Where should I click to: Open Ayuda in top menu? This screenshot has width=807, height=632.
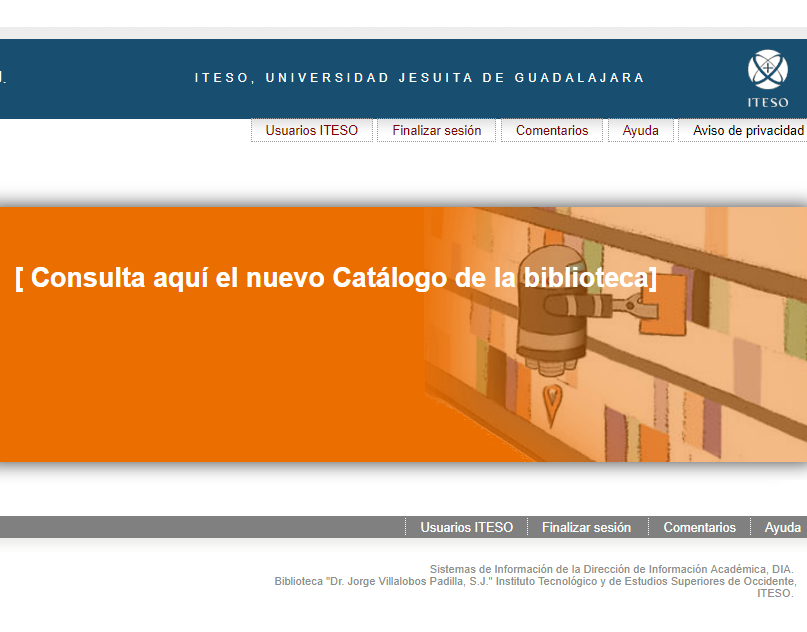coord(640,130)
